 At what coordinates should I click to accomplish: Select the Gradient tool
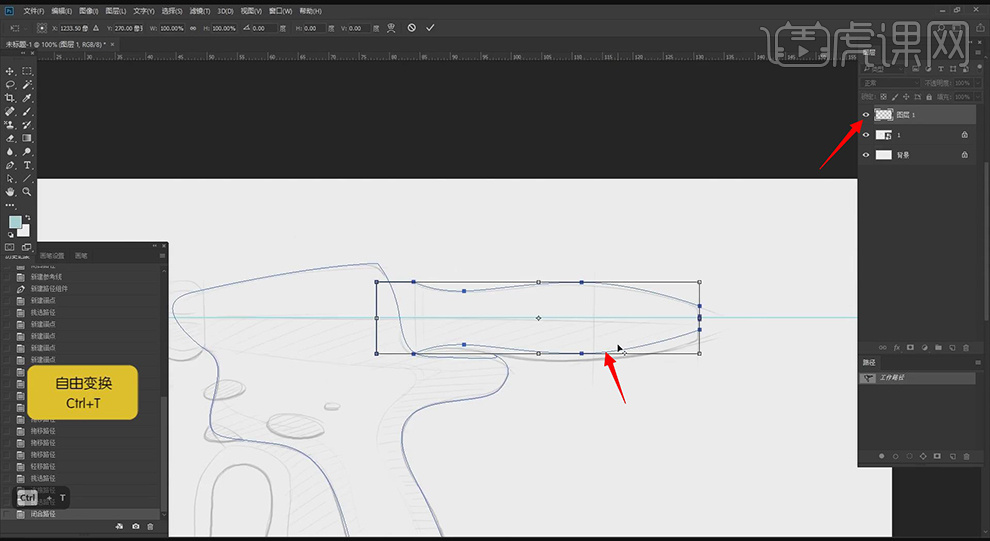click(27, 138)
